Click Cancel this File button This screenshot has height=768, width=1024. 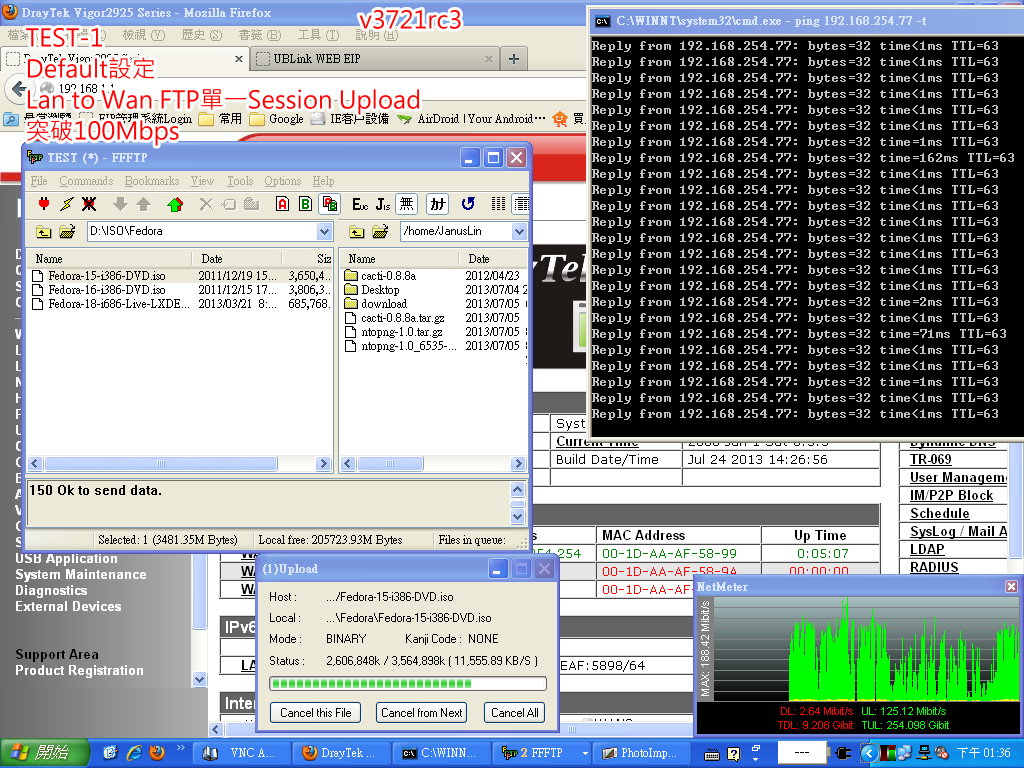(x=315, y=712)
